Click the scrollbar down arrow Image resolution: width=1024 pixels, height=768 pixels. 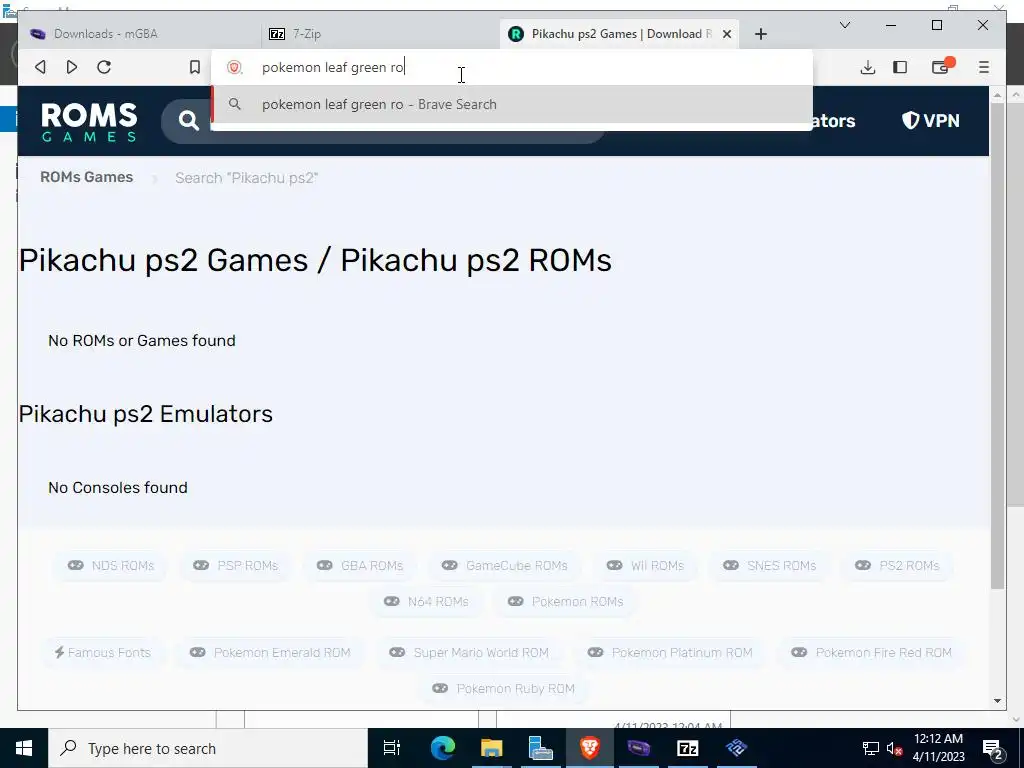(997, 701)
